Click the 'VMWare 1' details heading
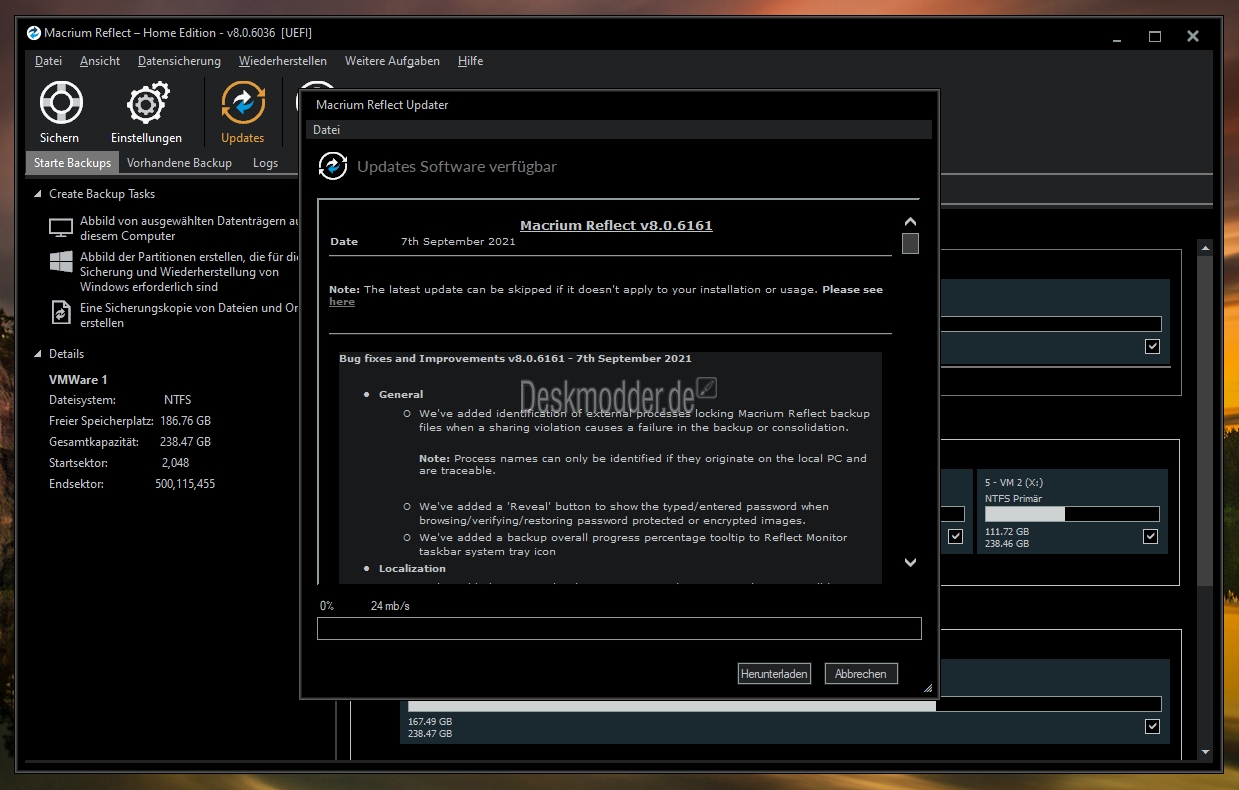 tap(78, 380)
